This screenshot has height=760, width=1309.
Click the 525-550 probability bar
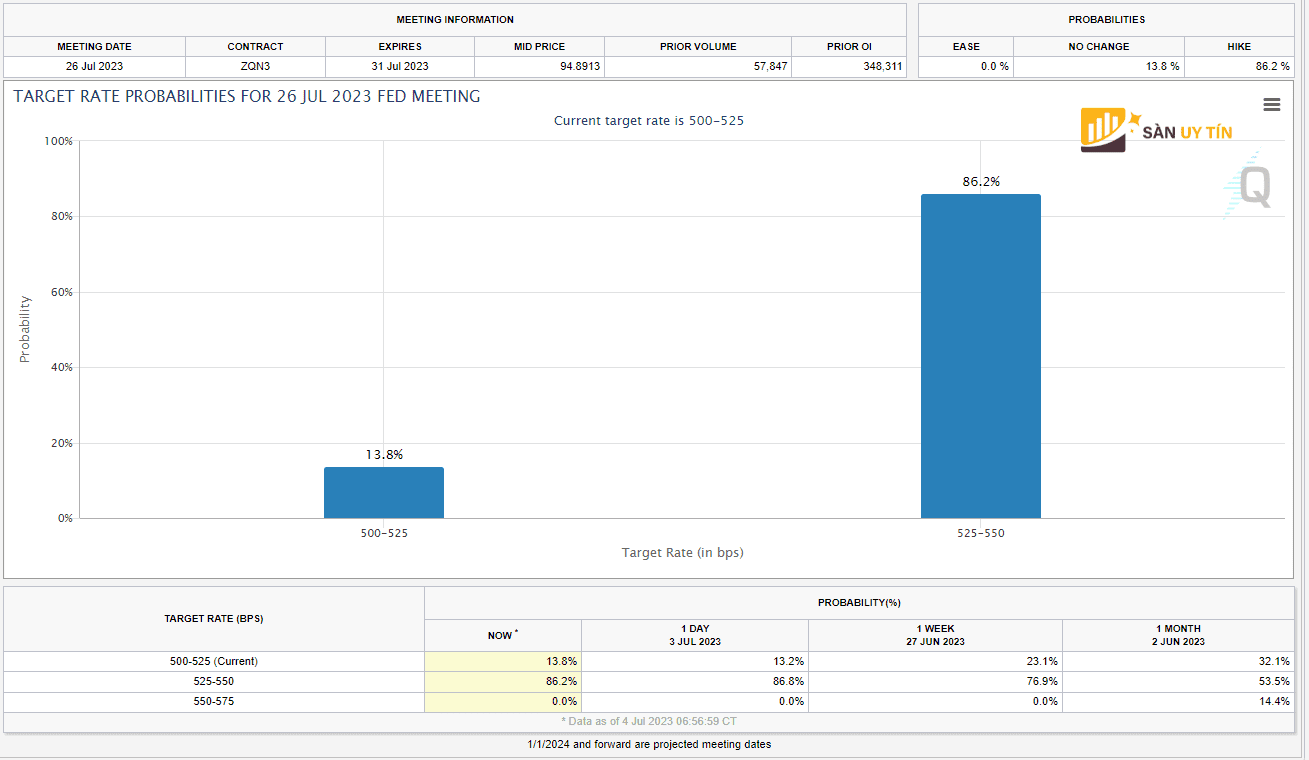click(981, 356)
